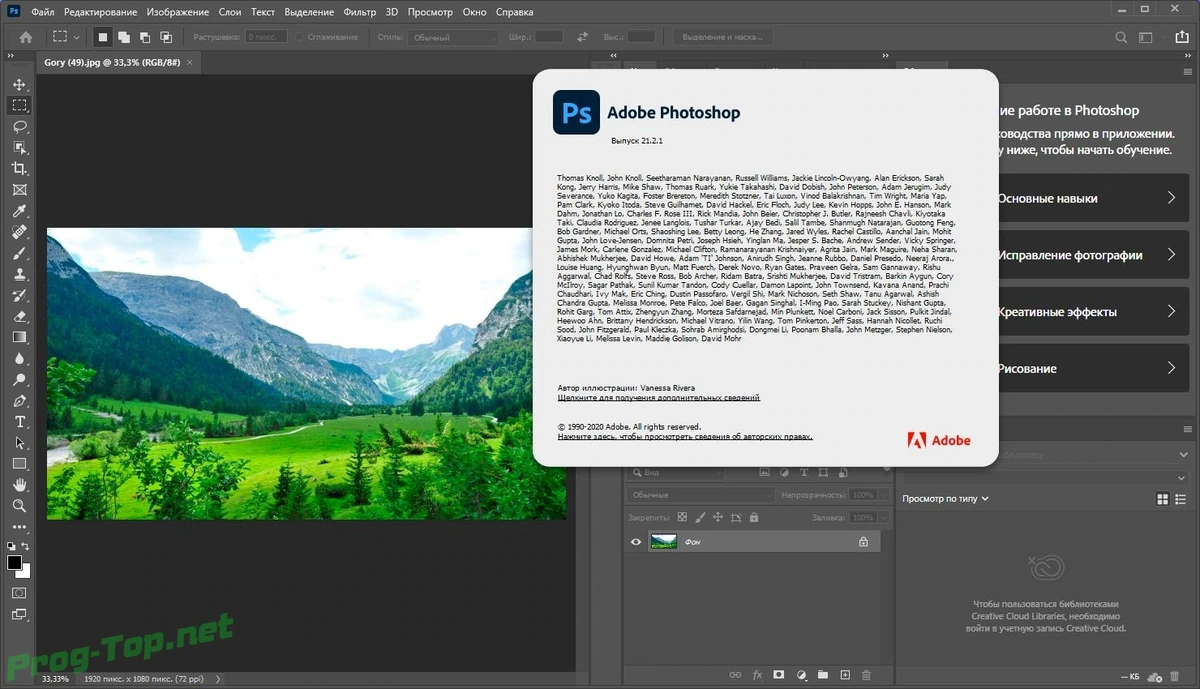The height and width of the screenshot is (689, 1200).
Task: Expand the Рисование learn section
Action: coord(1092,369)
